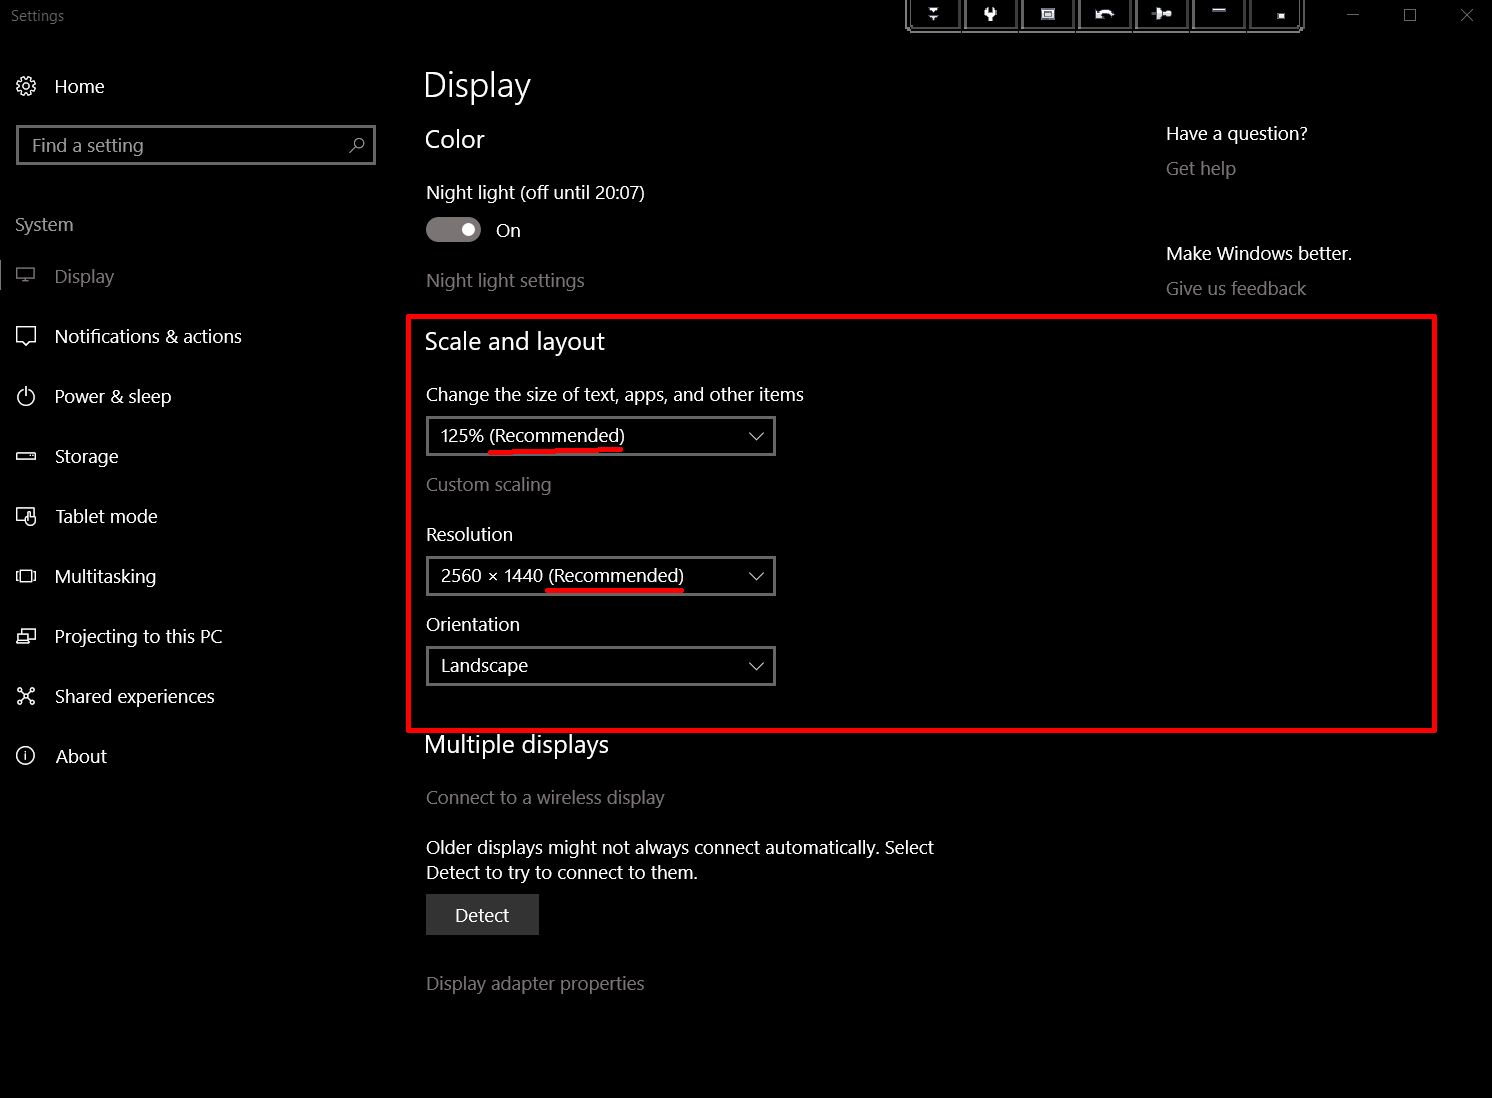The image size is (1492, 1098).
Task: Click the double down-arrow toolbar icon
Action: (933, 14)
